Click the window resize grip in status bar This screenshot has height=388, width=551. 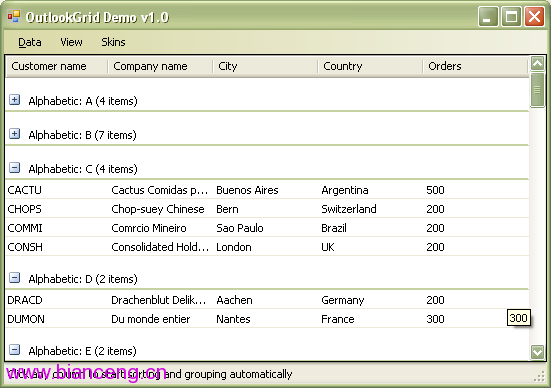click(539, 377)
